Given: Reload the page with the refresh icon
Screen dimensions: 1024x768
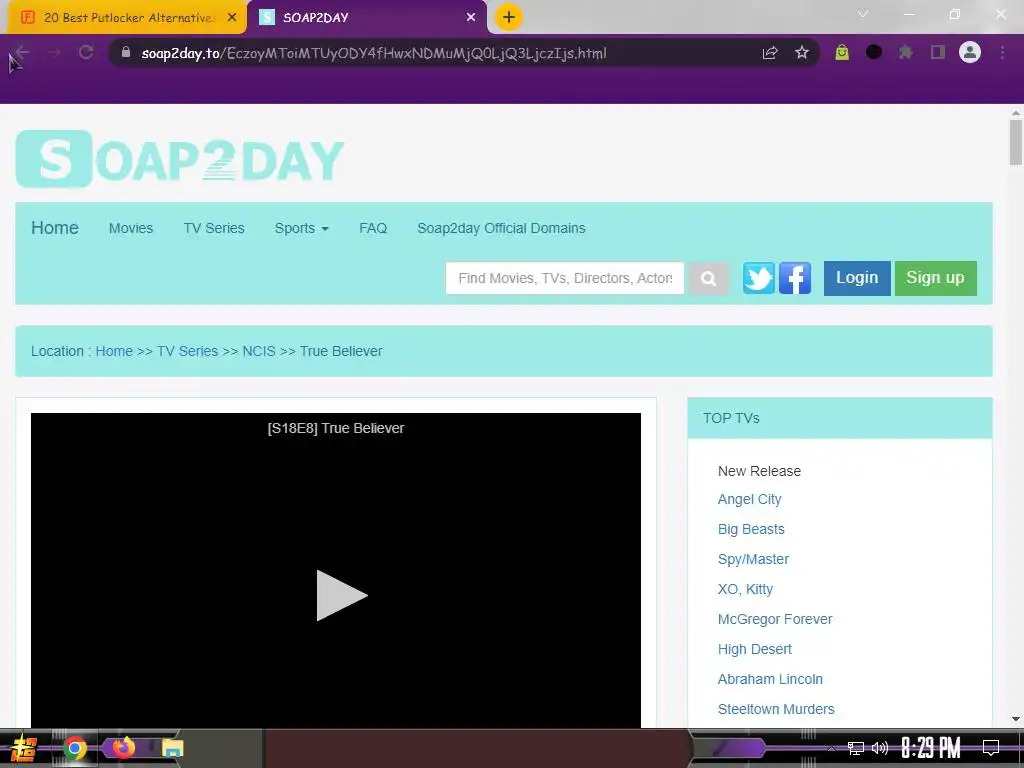Looking at the screenshot, I should point(86,52).
